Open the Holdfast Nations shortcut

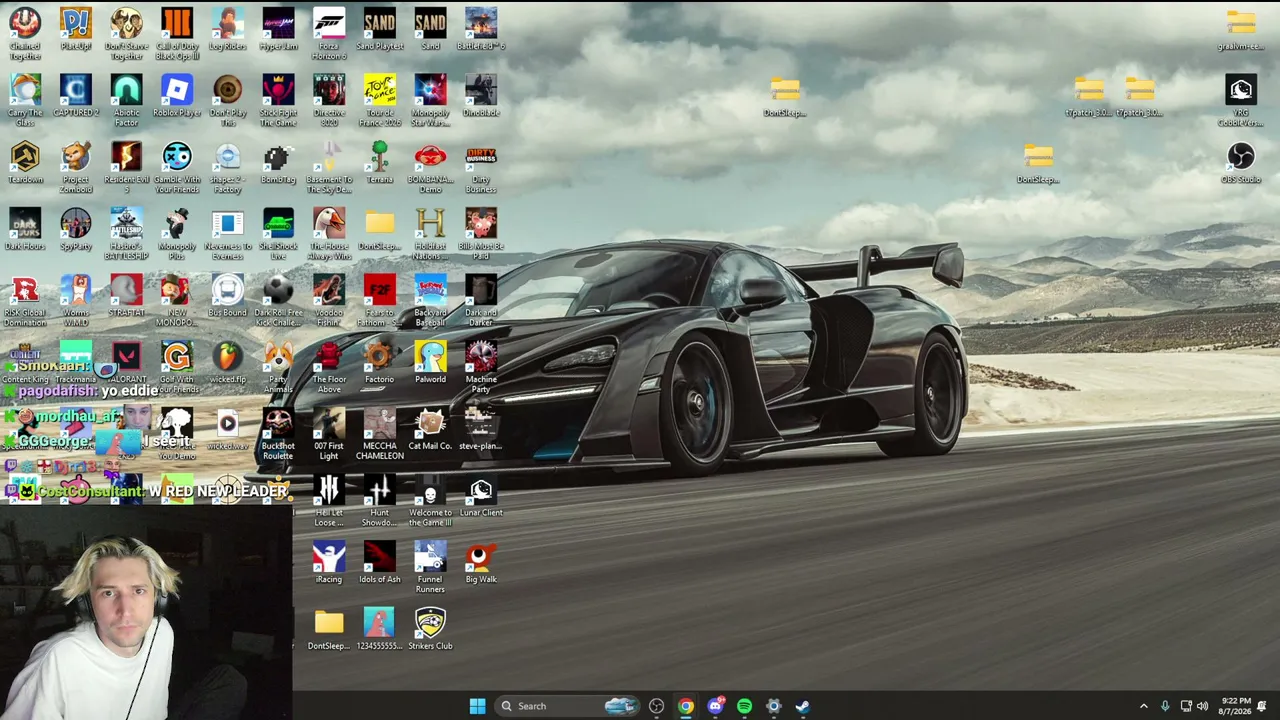430,233
